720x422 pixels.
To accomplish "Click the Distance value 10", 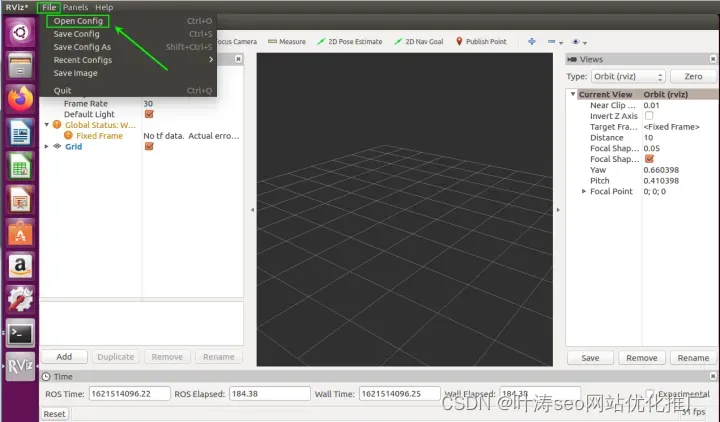I will pos(648,137).
